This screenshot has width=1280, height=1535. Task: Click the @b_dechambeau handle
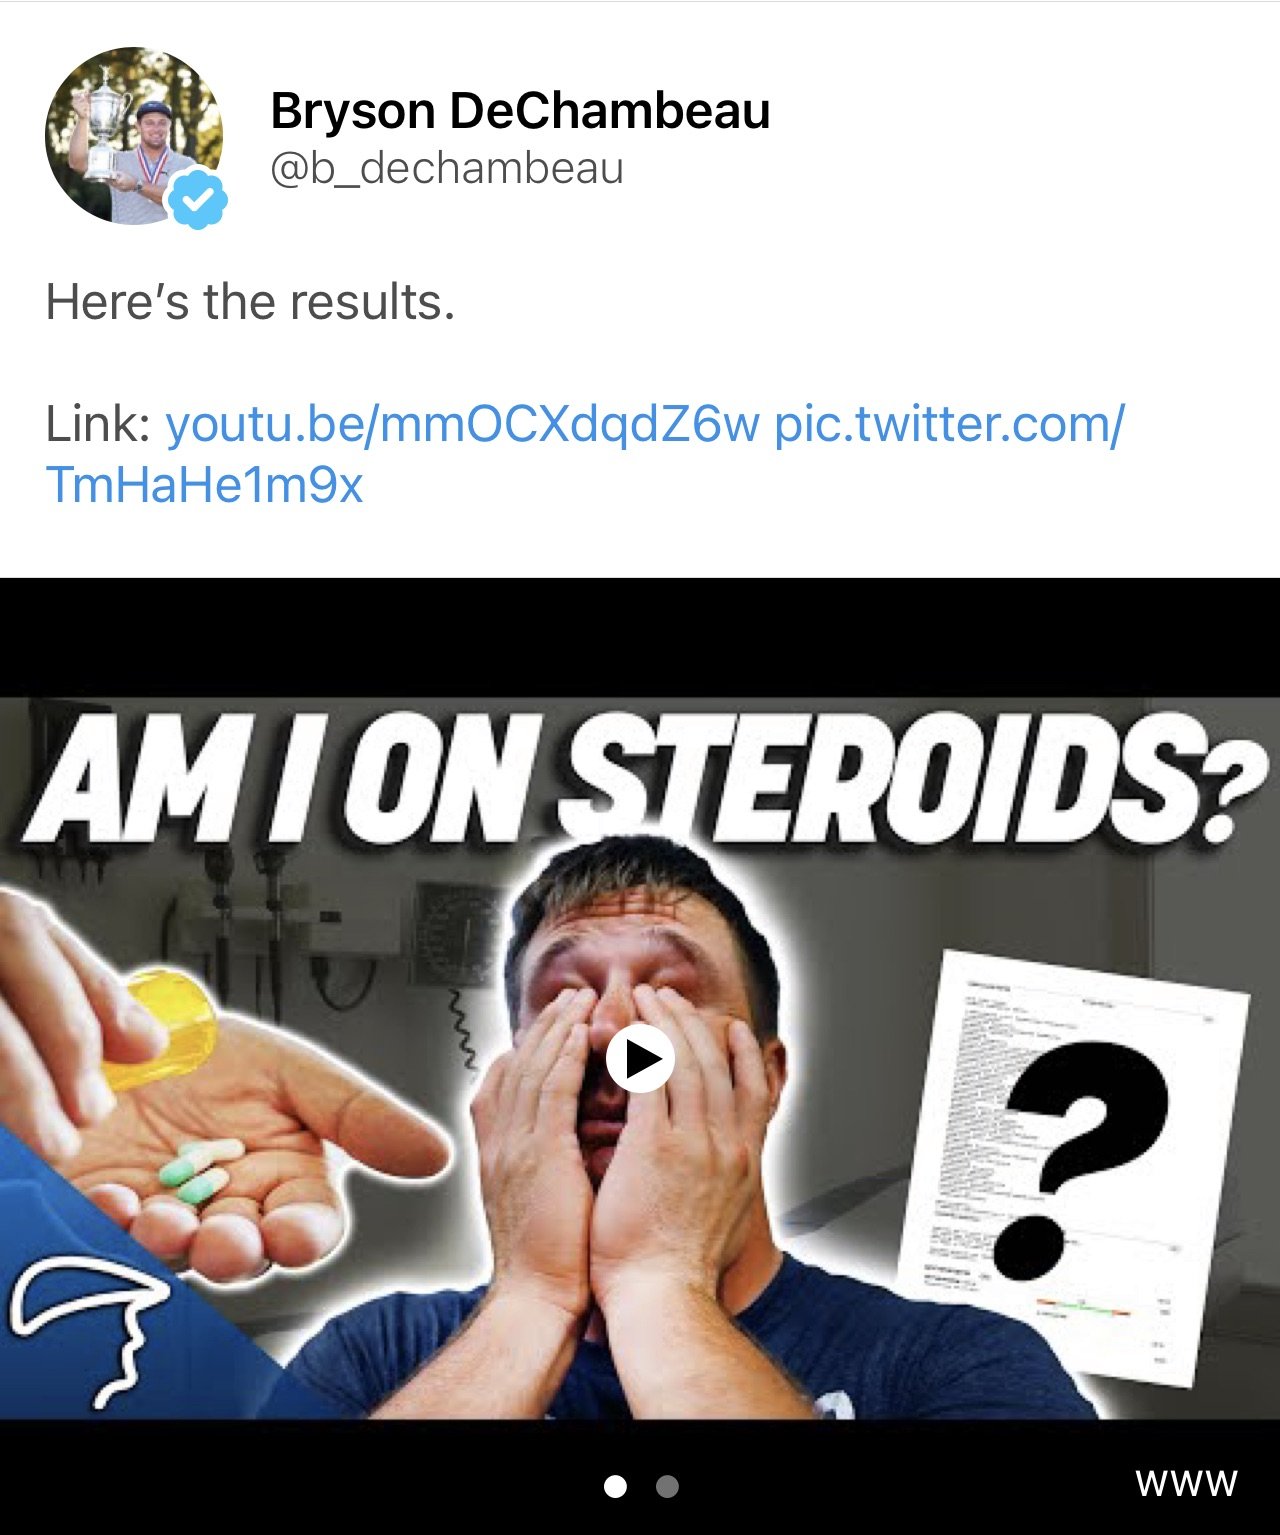pyautogui.click(x=447, y=168)
